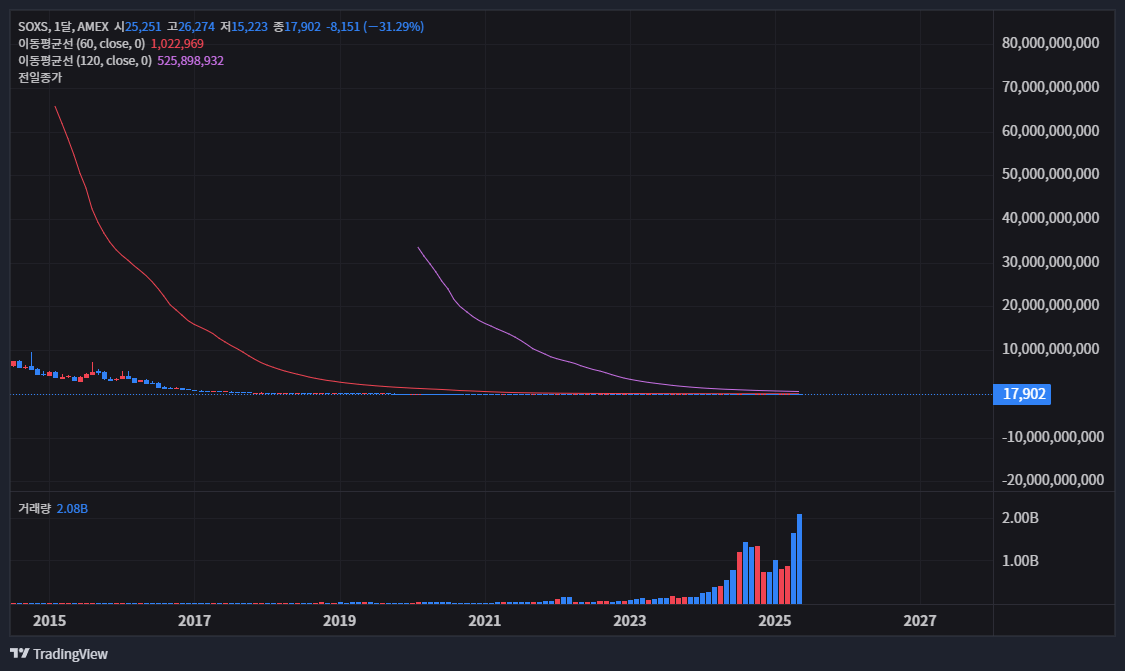Click the 거래량 volume legend label

click(x=34, y=509)
